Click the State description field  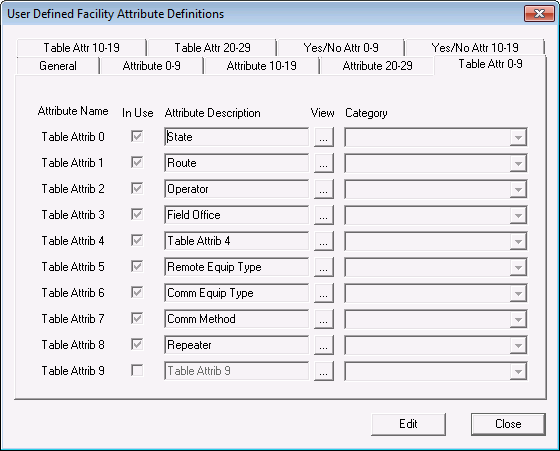236,137
